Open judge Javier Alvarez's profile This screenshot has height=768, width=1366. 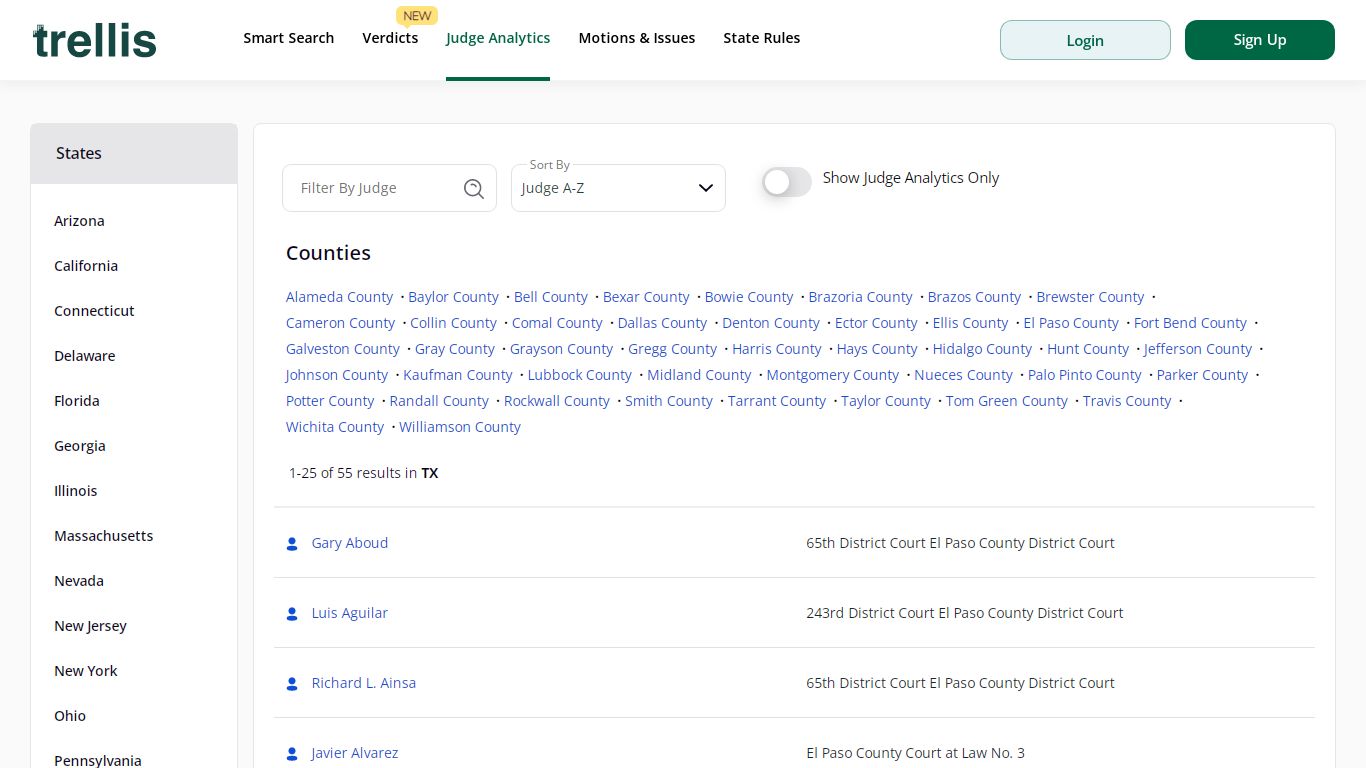(x=355, y=753)
